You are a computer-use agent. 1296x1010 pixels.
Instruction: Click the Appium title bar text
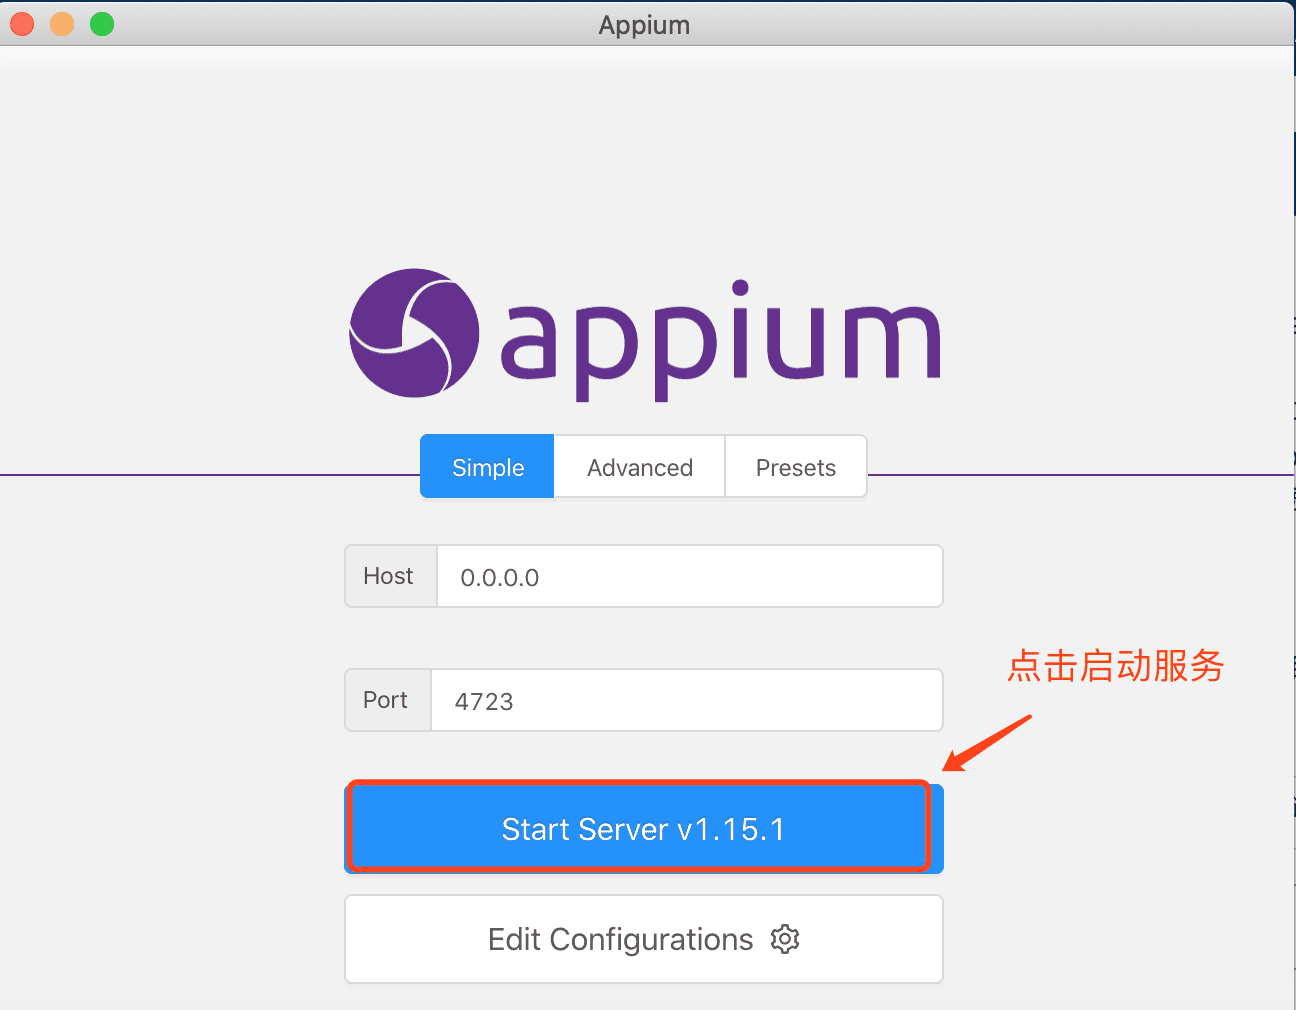point(644,24)
